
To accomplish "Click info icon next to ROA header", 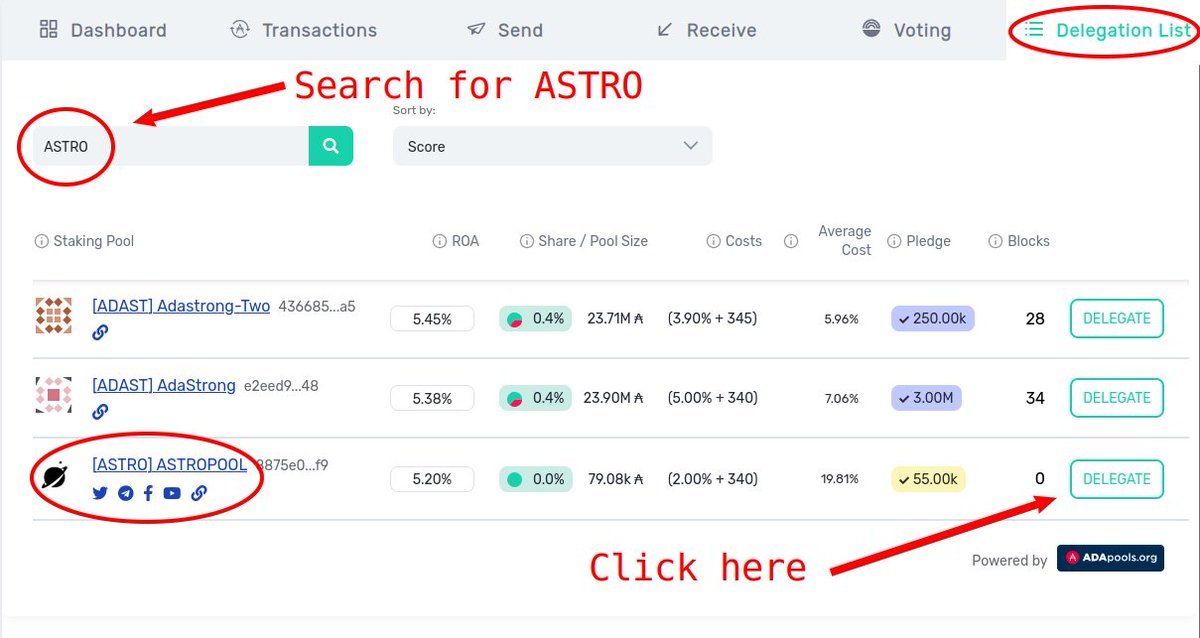I will click(439, 241).
